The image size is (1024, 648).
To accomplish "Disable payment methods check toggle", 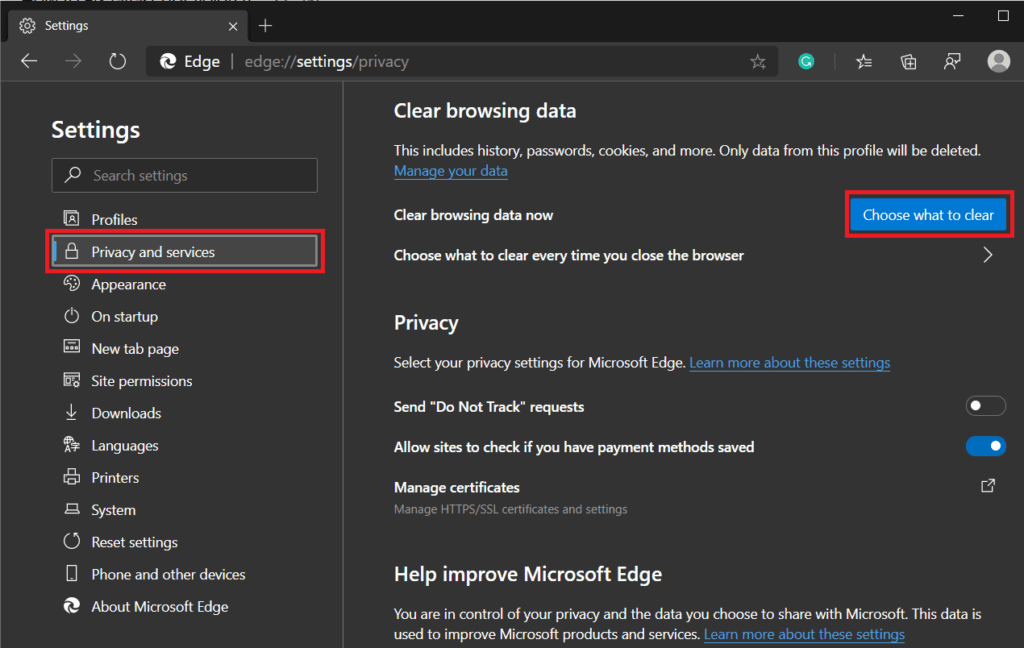I will 985,446.
